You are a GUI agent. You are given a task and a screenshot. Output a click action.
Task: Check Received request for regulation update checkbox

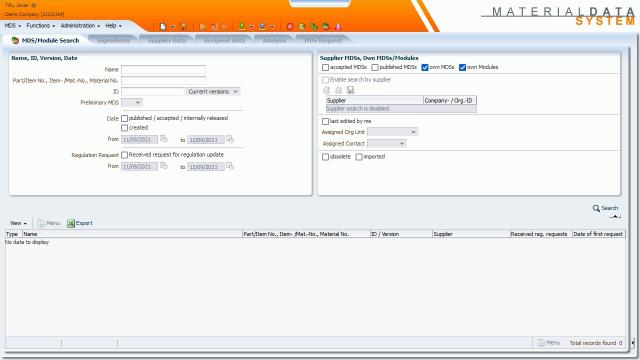point(124,155)
